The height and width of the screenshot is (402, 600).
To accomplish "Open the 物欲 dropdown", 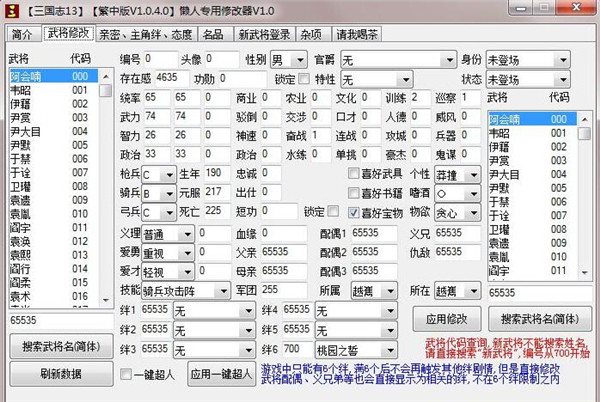I will [458, 213].
